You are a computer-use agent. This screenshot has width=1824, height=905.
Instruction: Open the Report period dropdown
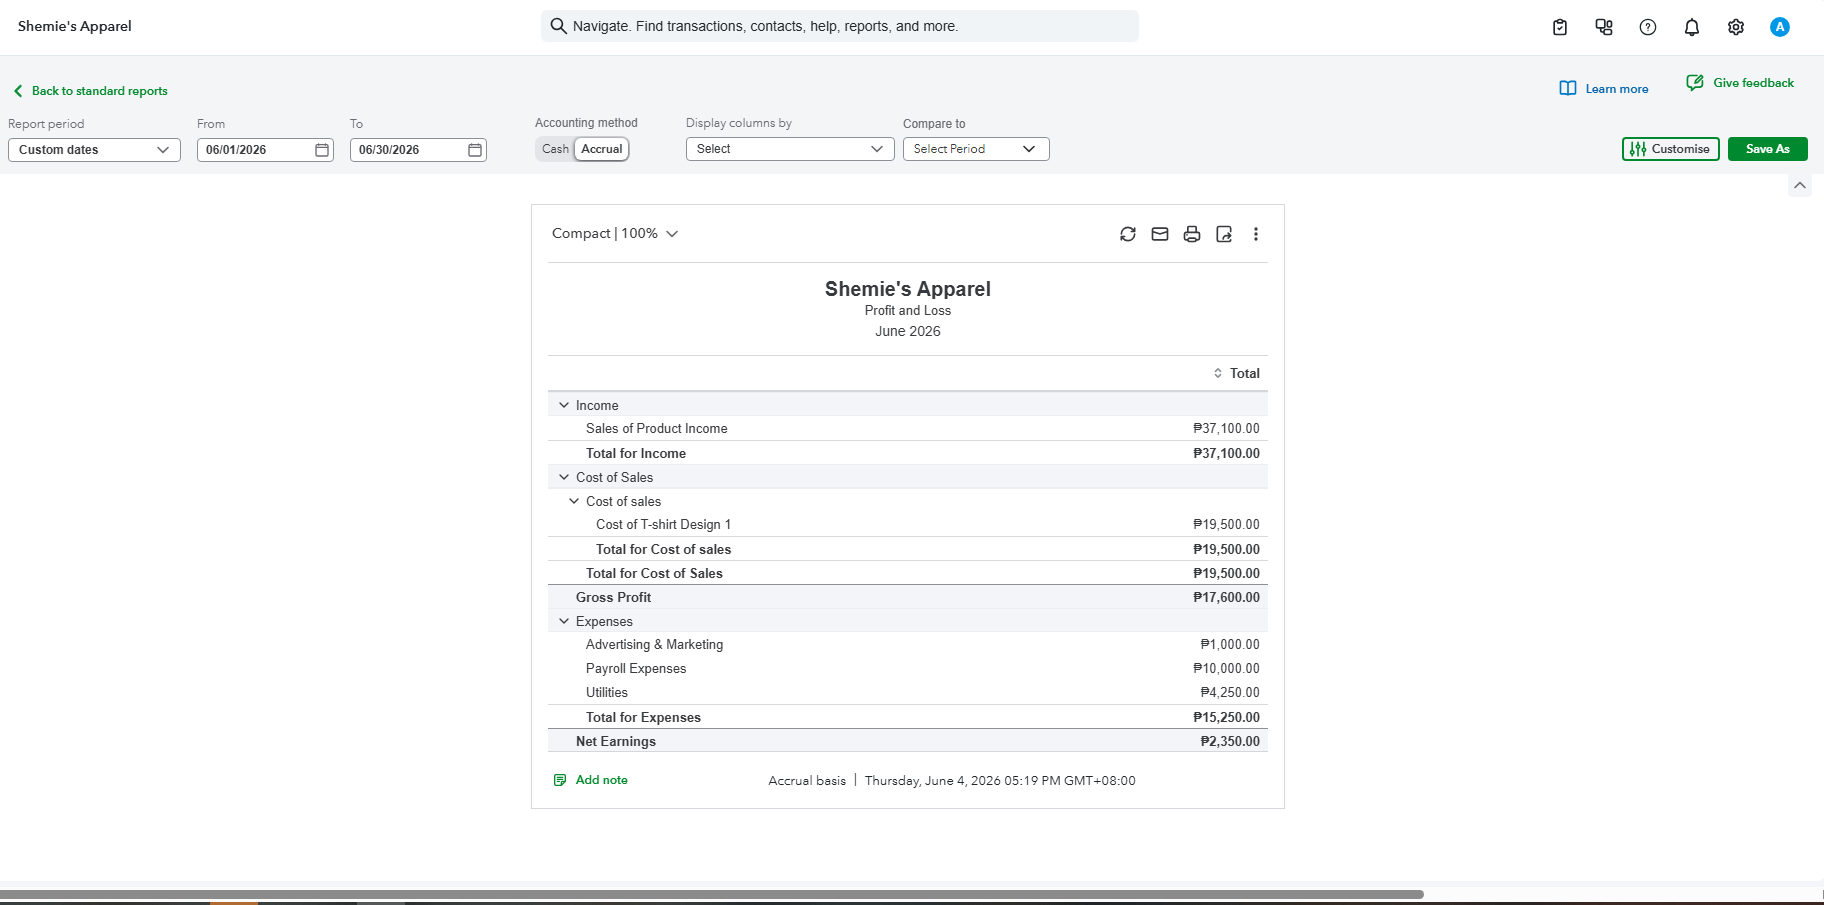pos(94,150)
